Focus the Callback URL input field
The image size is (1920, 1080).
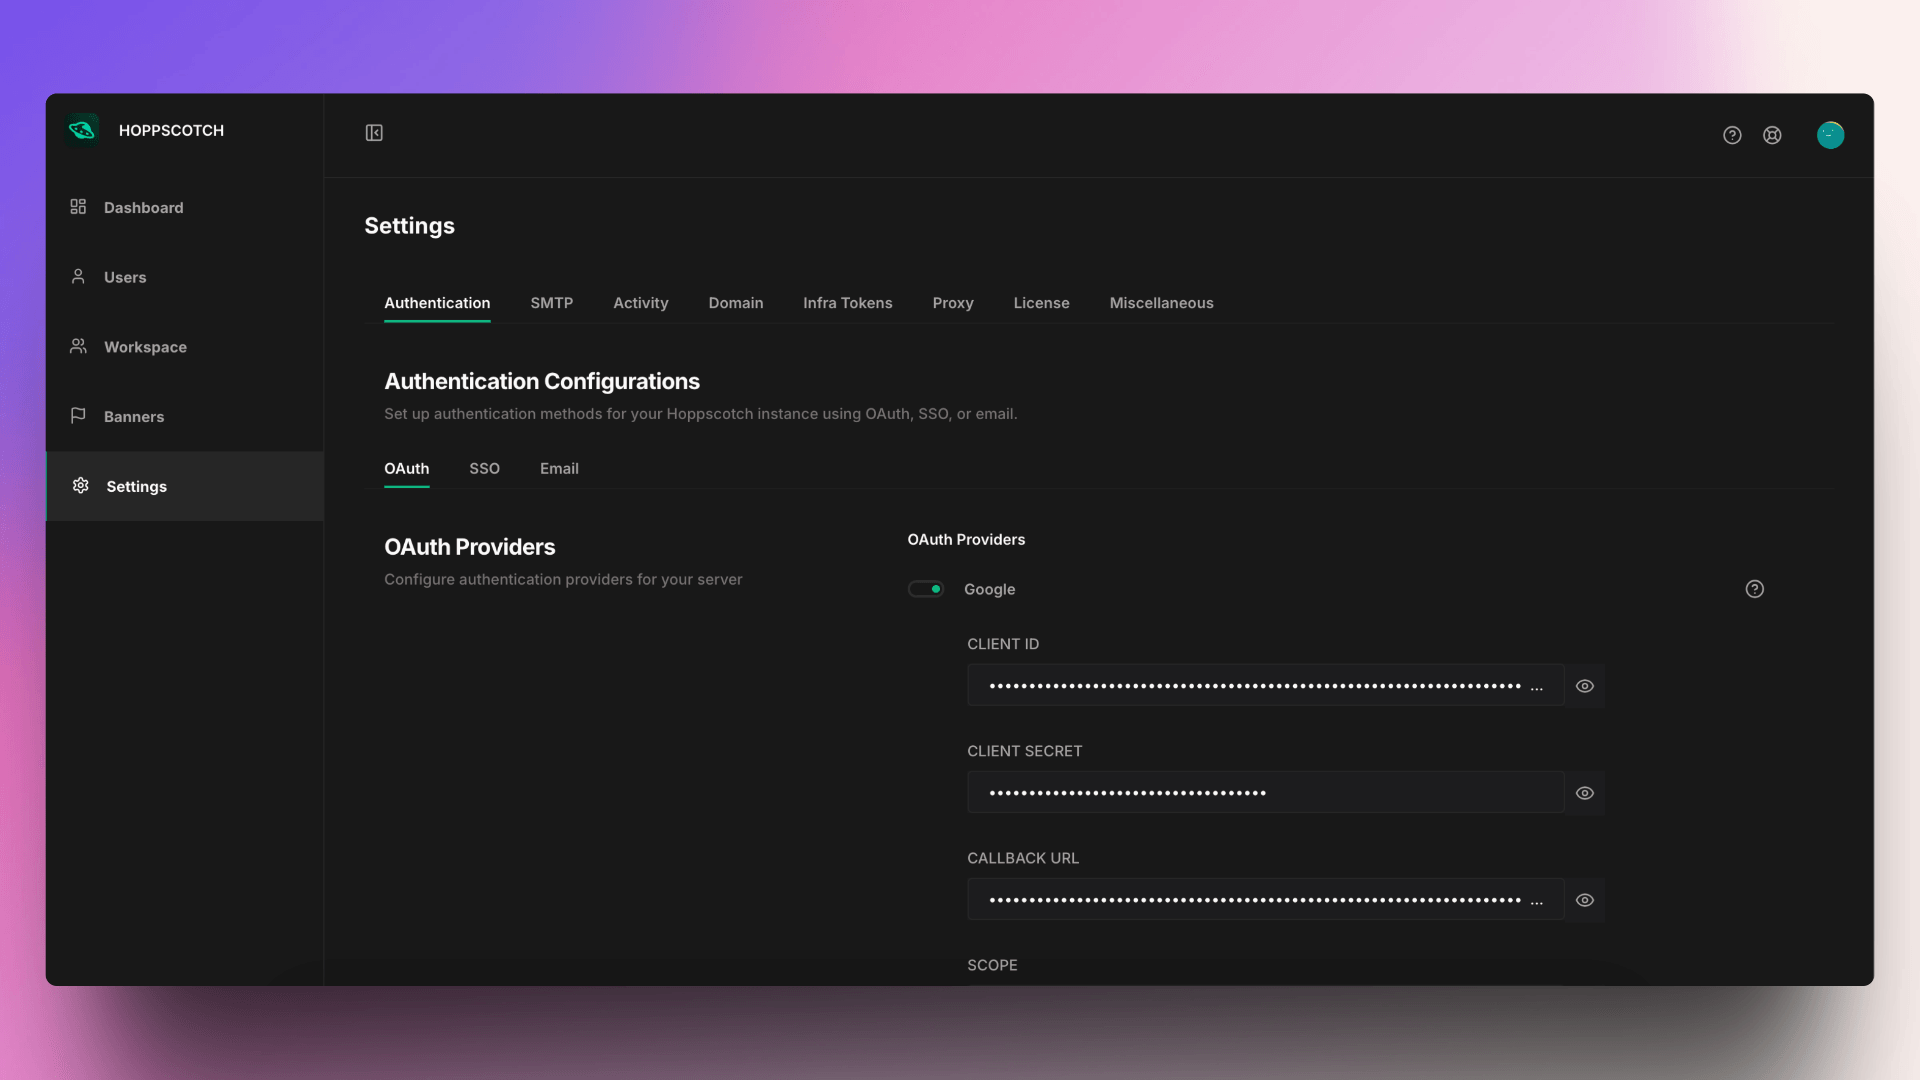1265,900
